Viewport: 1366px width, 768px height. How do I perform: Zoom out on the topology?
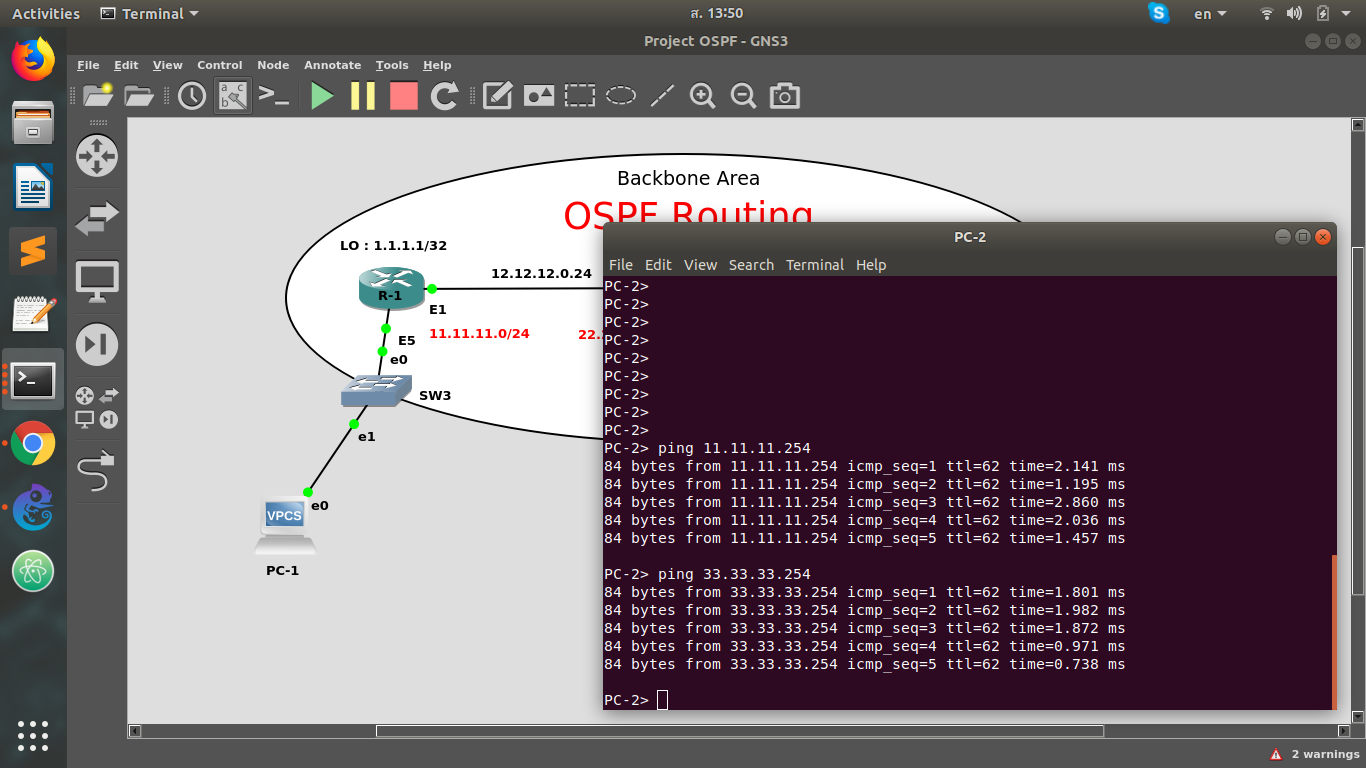743,96
